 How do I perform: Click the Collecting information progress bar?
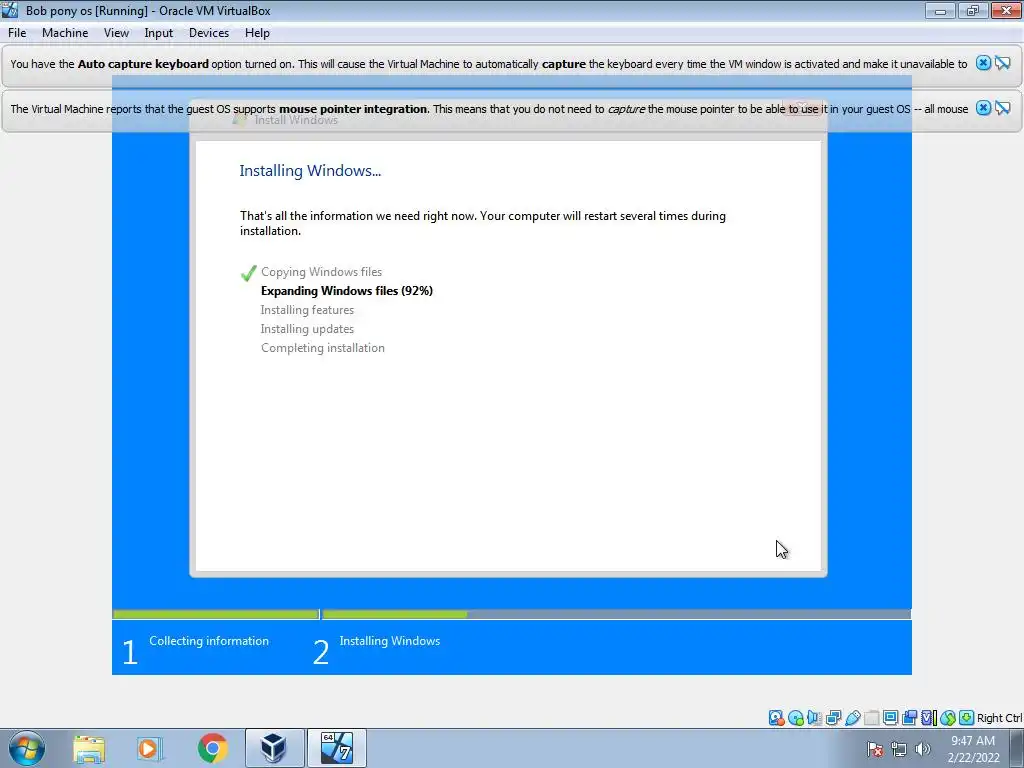click(216, 615)
